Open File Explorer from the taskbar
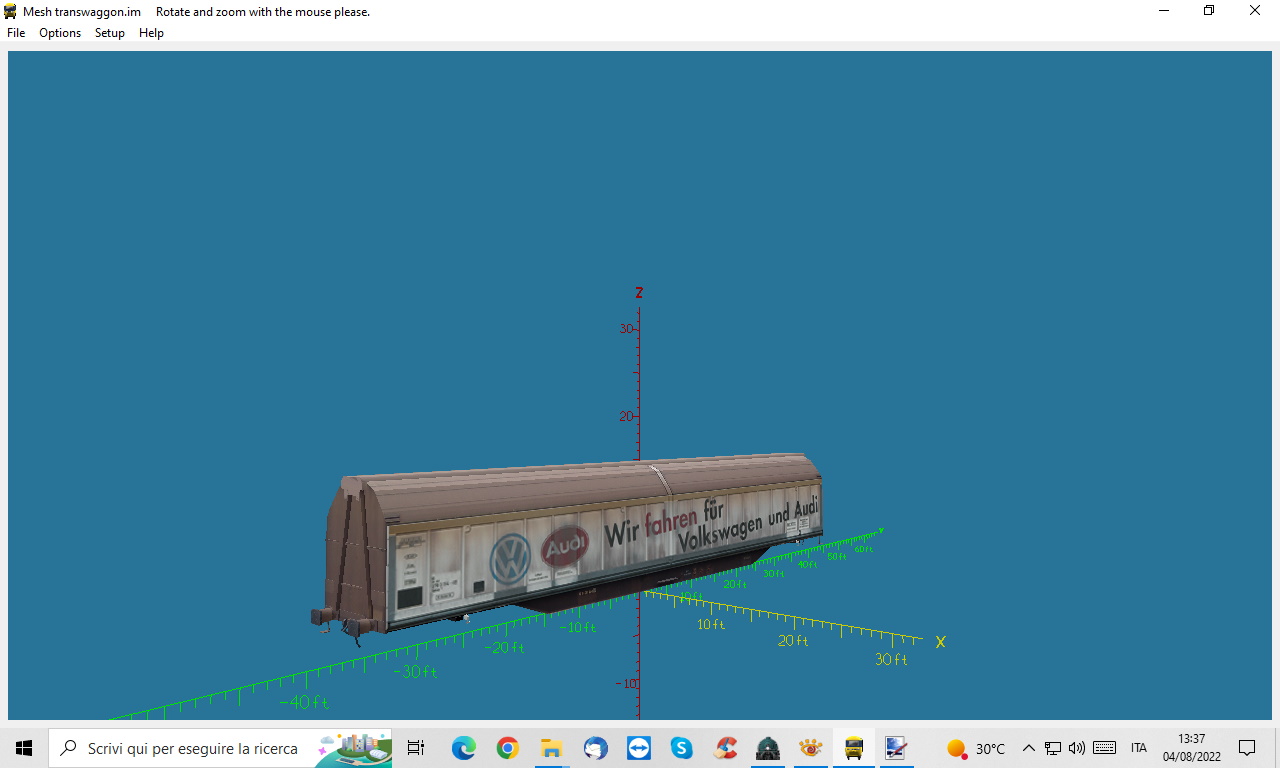Screen dimensions: 1280x768 [x=551, y=748]
